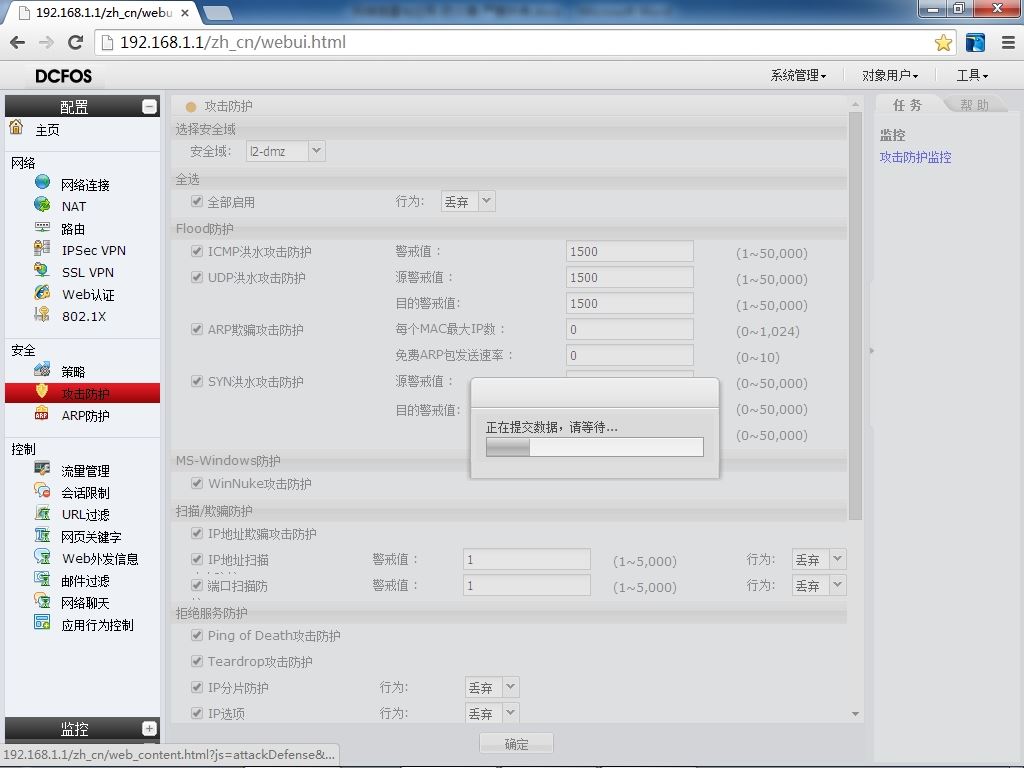Toggle IP地址欺骗攻击防护 checkbox
The image size is (1024, 768).
click(197, 533)
